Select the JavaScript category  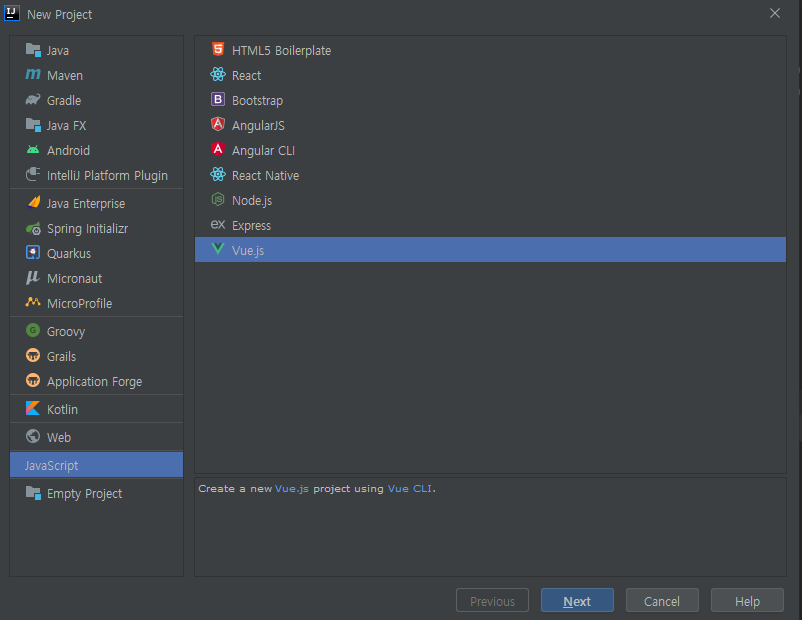click(x=96, y=465)
